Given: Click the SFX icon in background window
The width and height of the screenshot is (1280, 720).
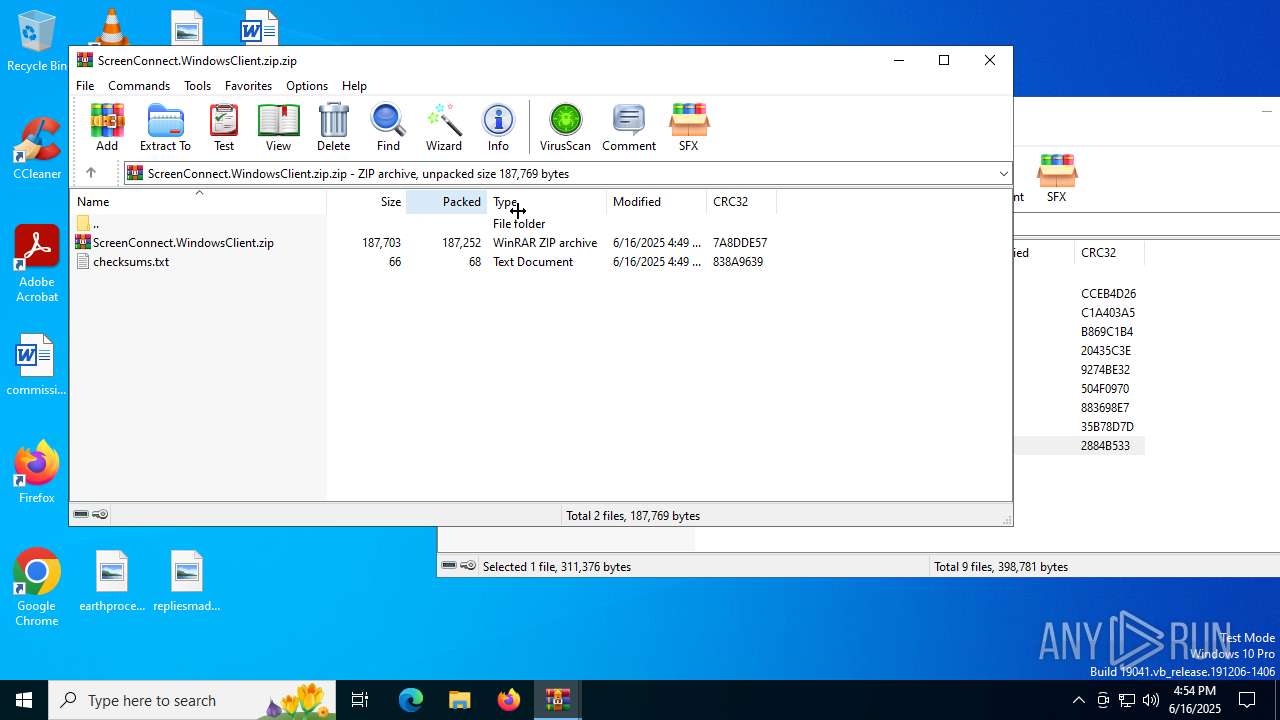Looking at the screenshot, I should coord(1056,178).
